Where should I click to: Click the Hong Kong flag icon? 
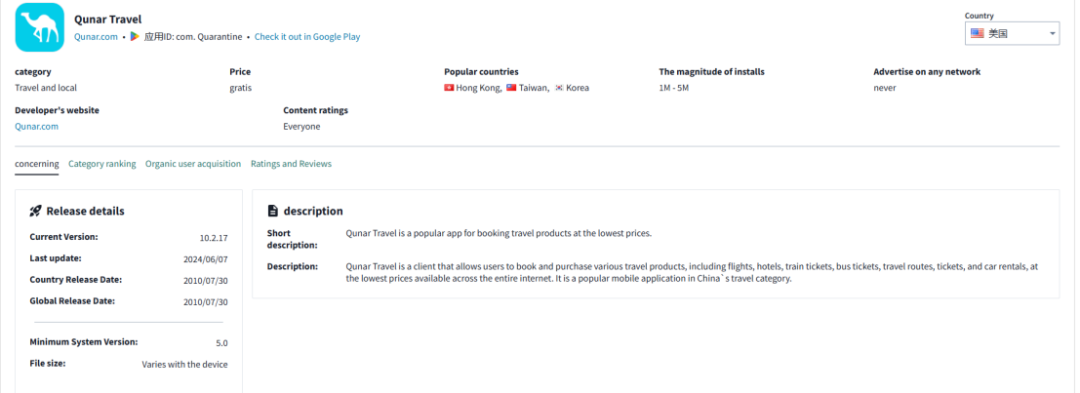(449, 88)
